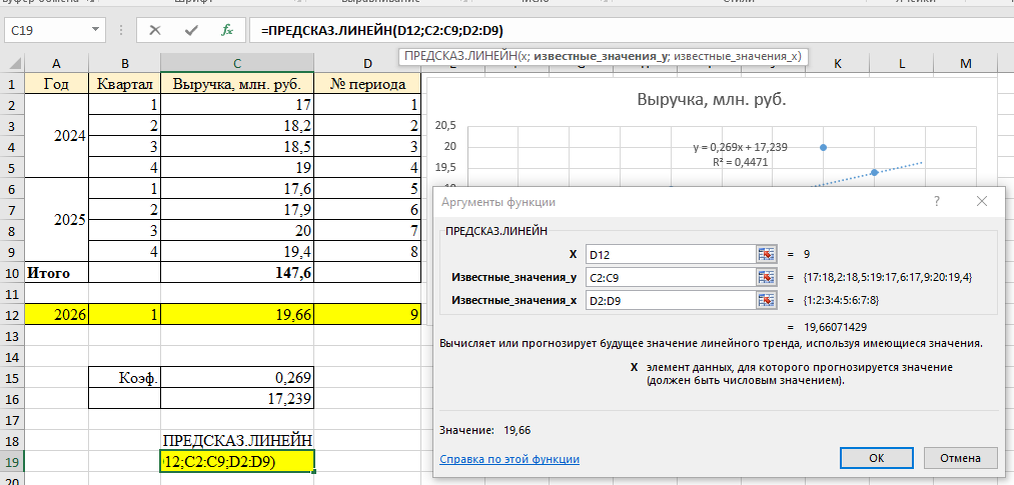Click the Выручка, млн. руб. header cell
This screenshot has height=485, width=1014.
tap(237, 83)
